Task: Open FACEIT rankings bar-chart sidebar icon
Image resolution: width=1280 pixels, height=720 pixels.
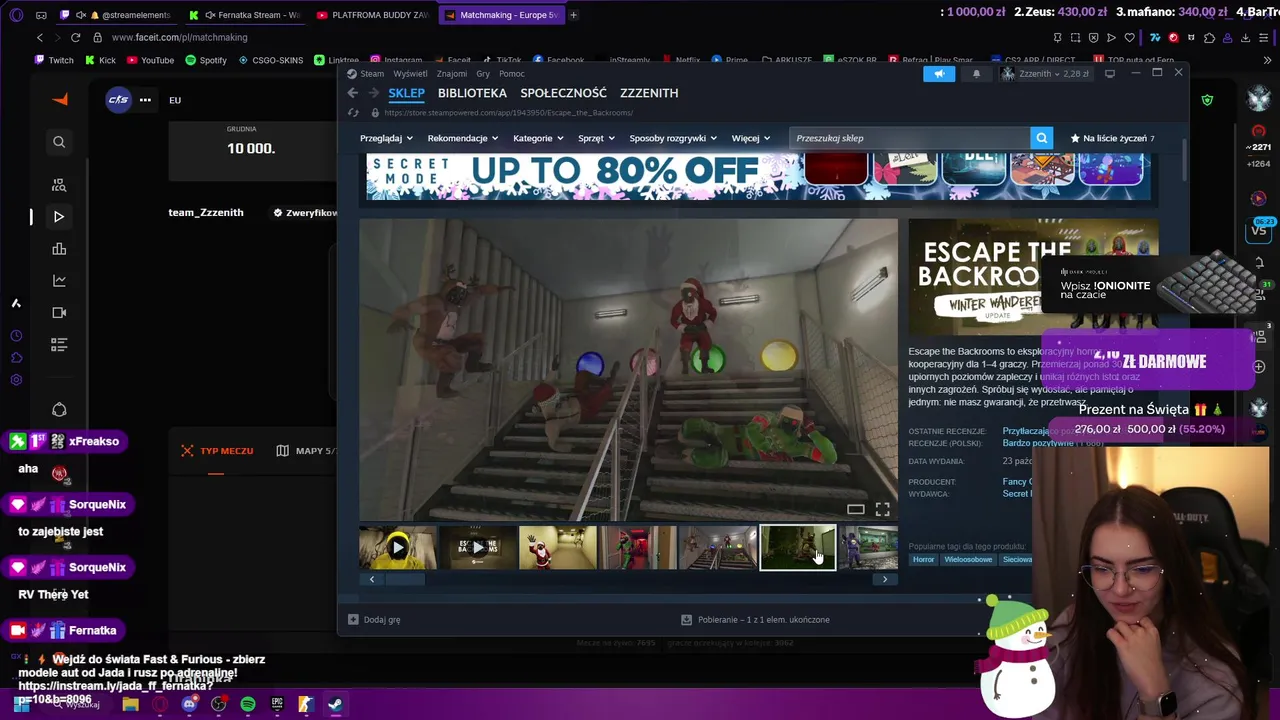Action: [59, 249]
